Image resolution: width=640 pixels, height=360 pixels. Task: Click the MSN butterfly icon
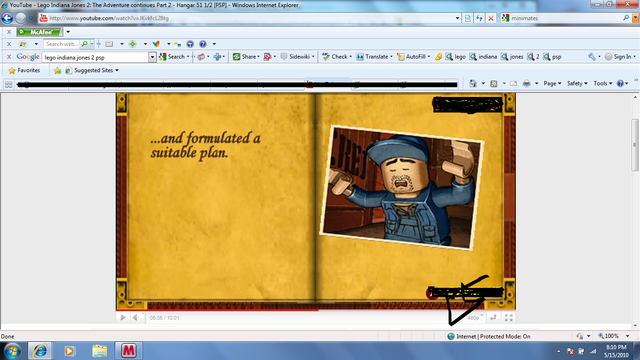click(156, 44)
